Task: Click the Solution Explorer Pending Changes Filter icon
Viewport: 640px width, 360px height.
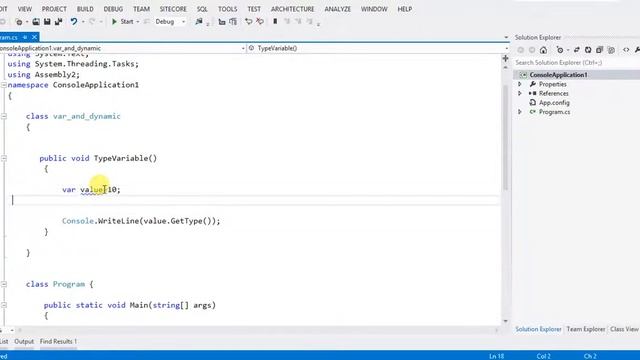Action: [x=560, y=50]
